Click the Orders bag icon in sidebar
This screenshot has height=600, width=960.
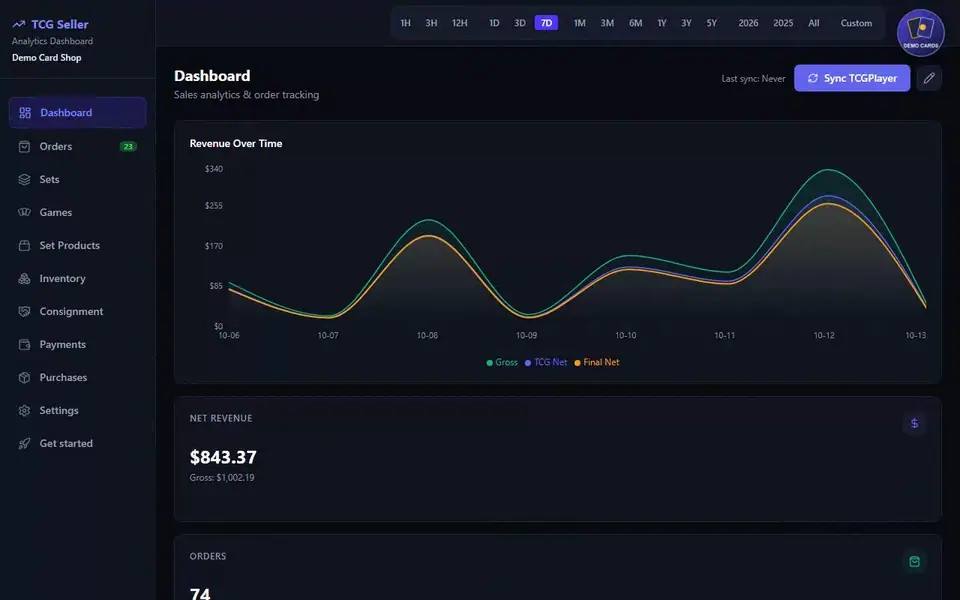pos(24,146)
